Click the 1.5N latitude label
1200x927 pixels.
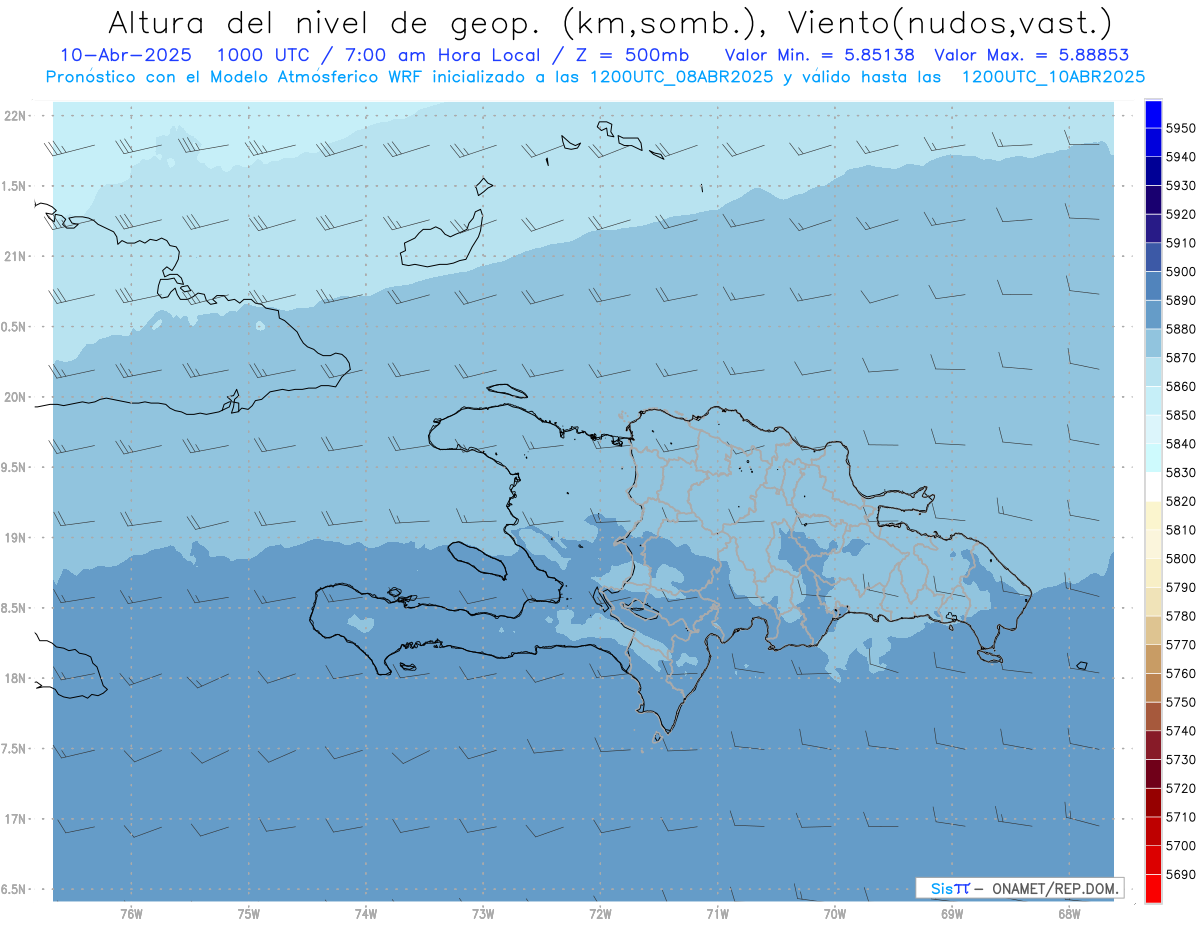pos(13,186)
